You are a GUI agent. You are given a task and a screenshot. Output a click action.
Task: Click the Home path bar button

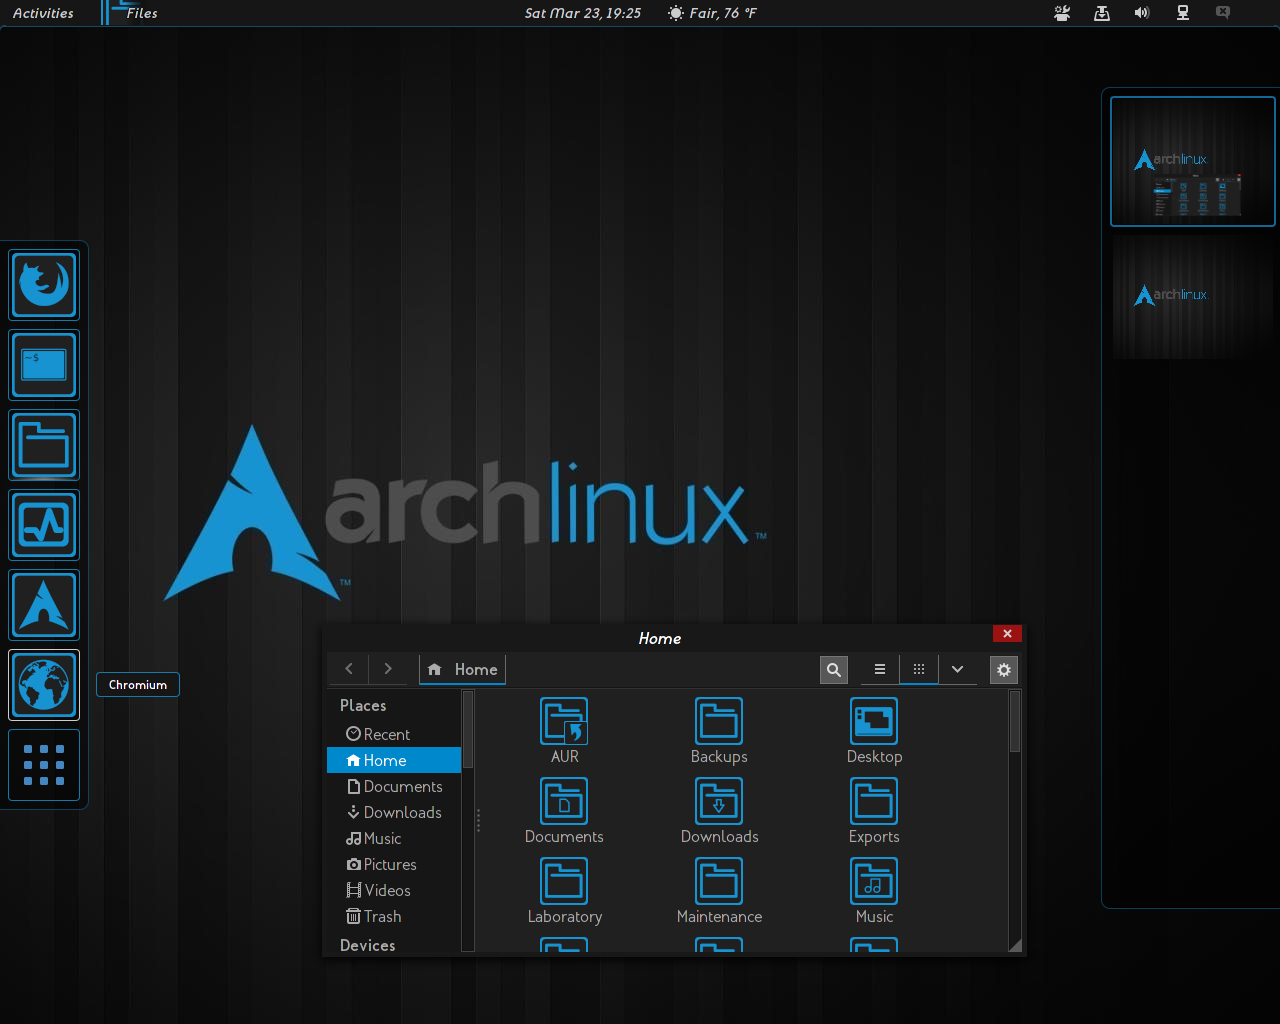coord(462,670)
